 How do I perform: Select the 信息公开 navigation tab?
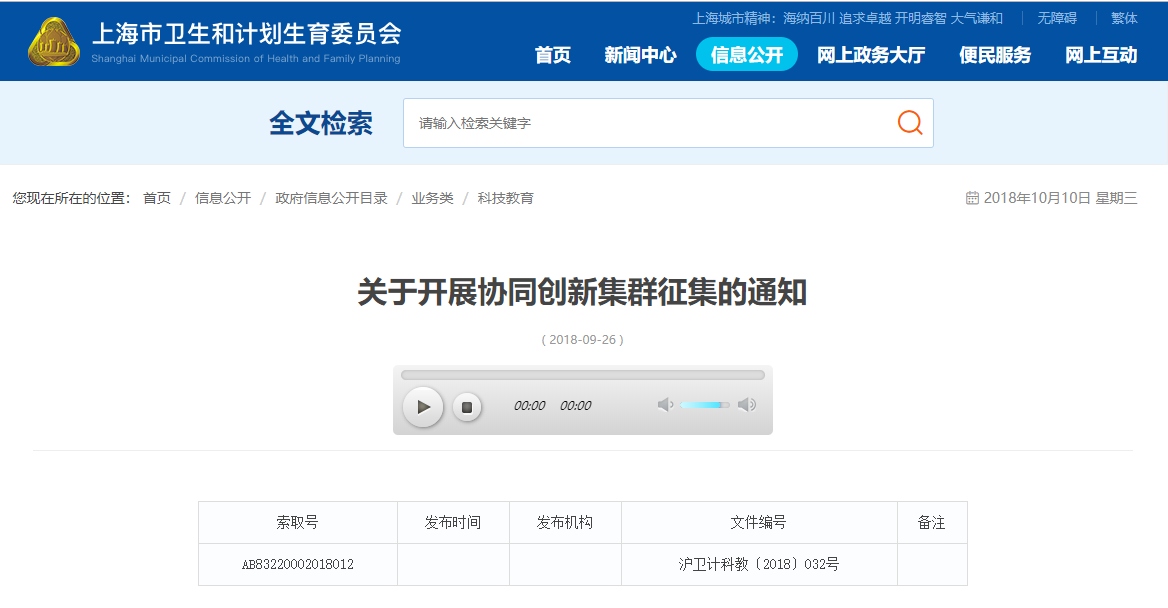[x=746, y=55]
